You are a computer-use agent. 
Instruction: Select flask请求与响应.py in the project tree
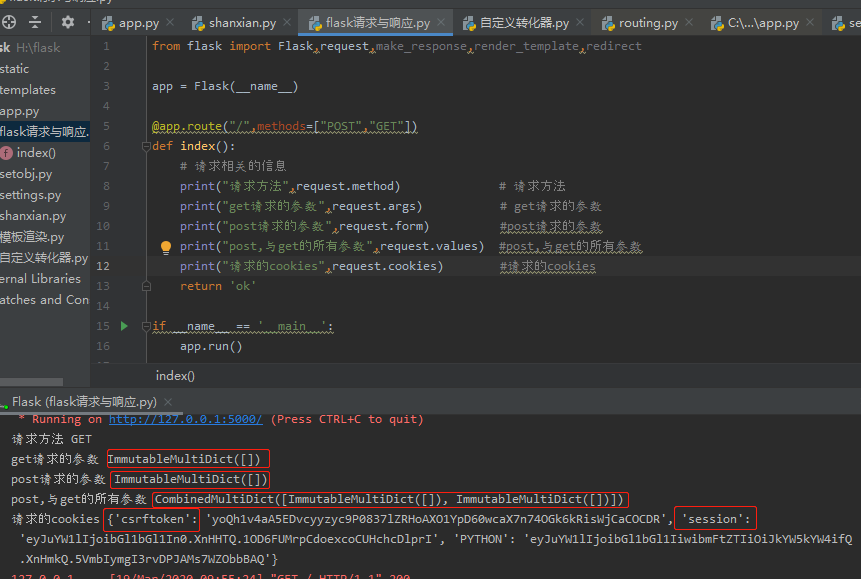pyautogui.click(x=44, y=132)
